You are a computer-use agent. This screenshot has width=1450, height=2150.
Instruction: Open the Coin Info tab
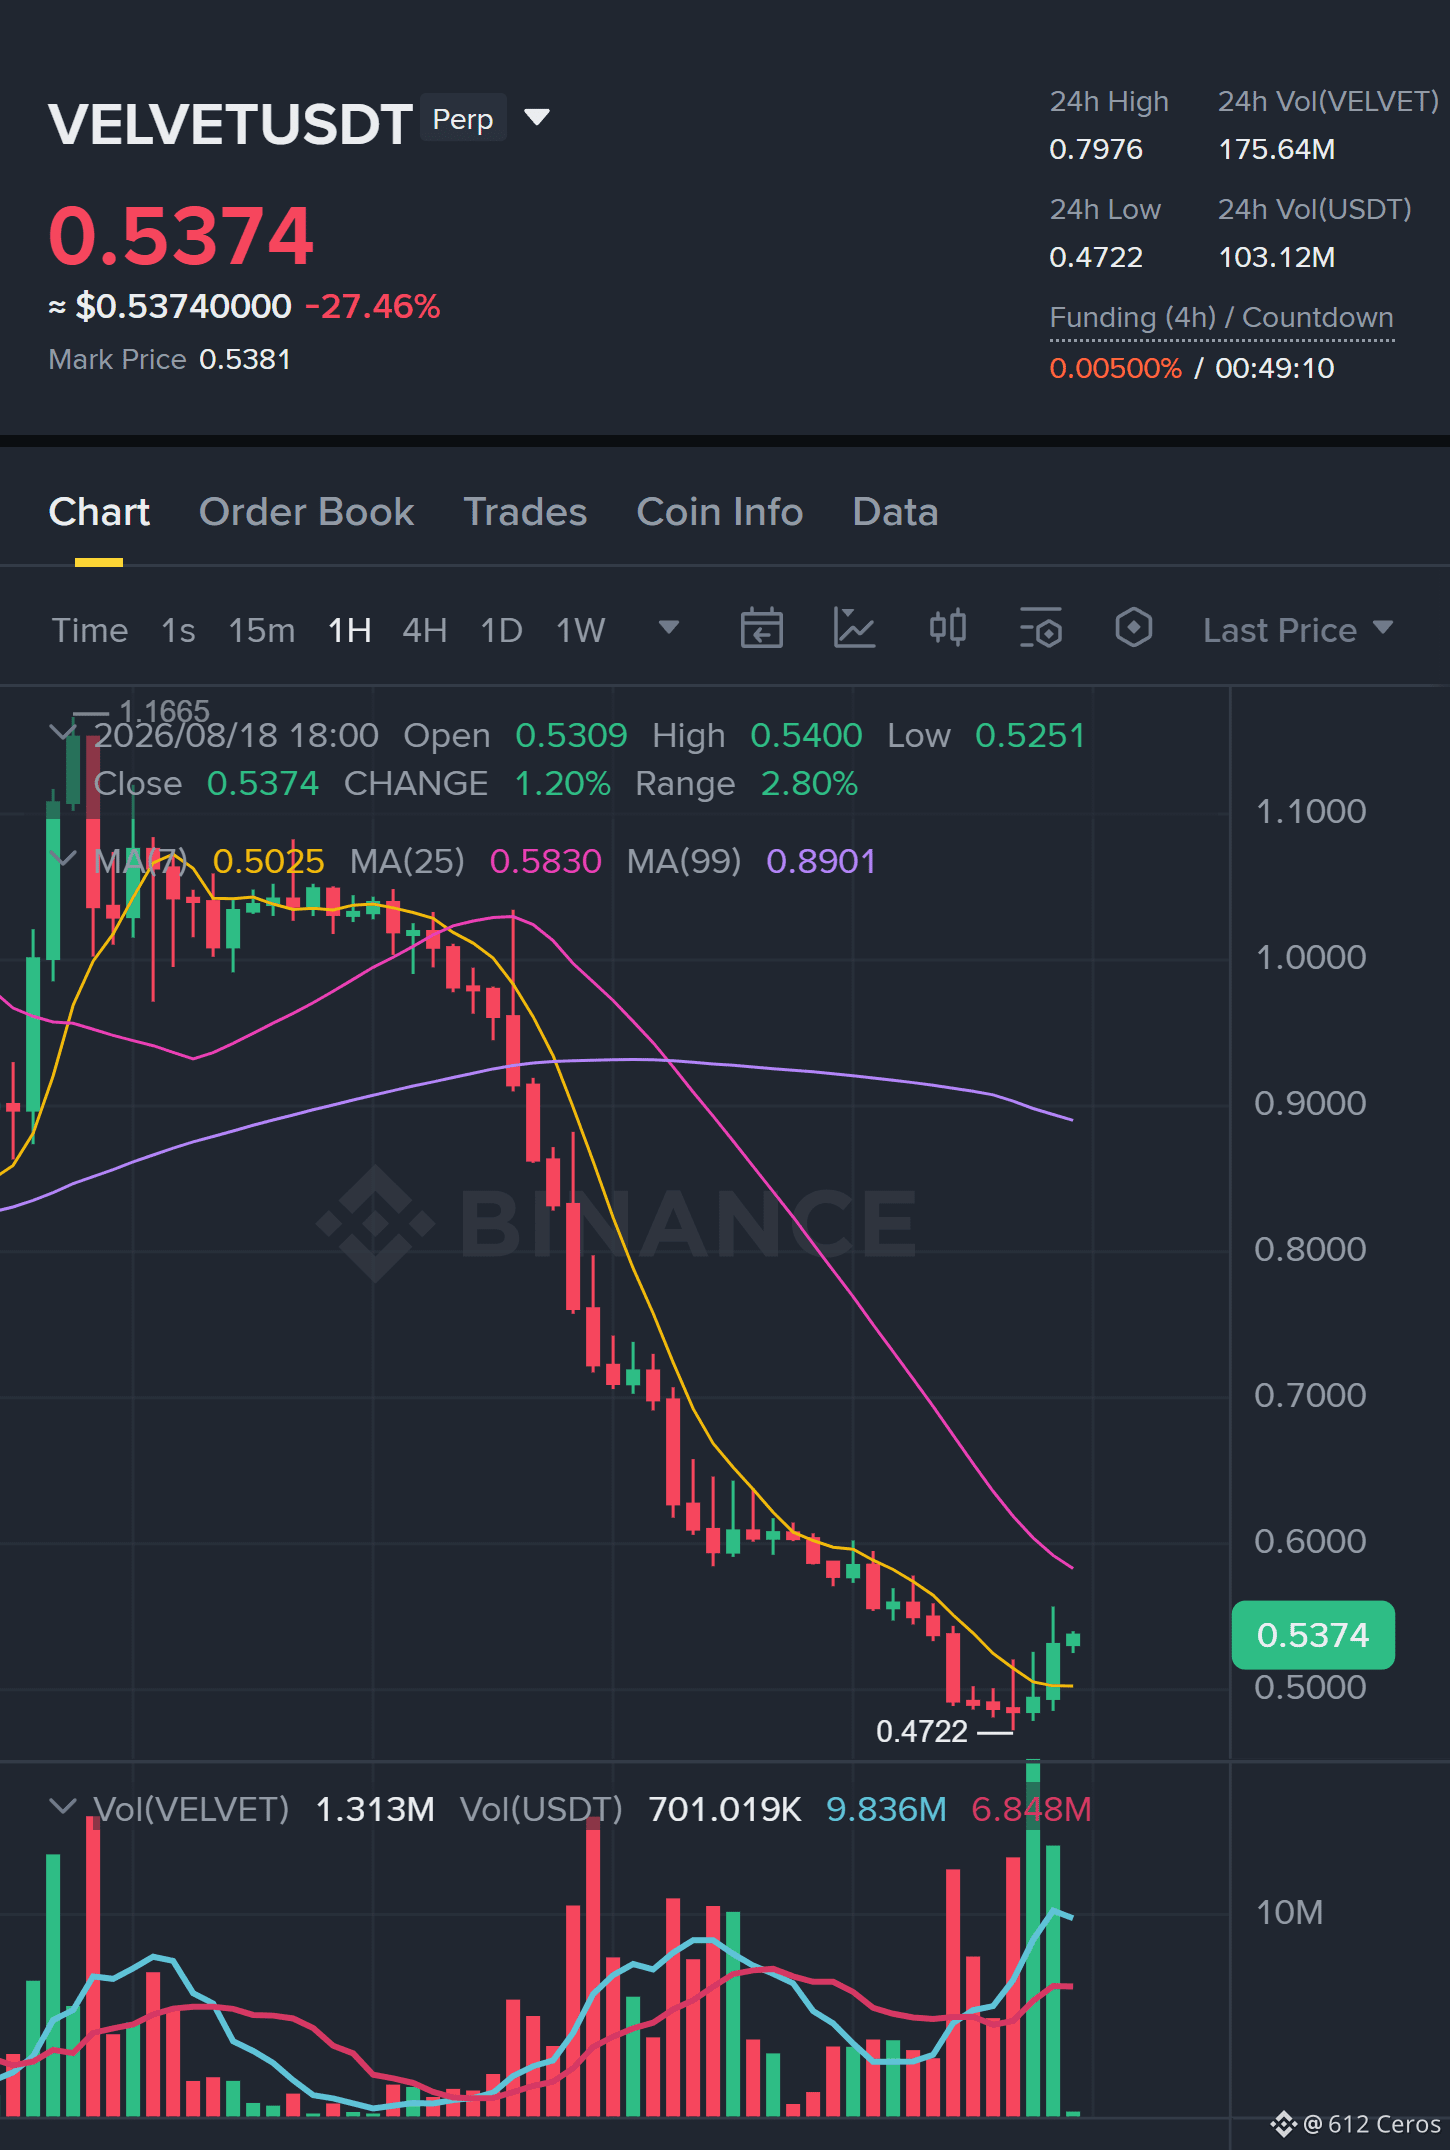click(720, 512)
